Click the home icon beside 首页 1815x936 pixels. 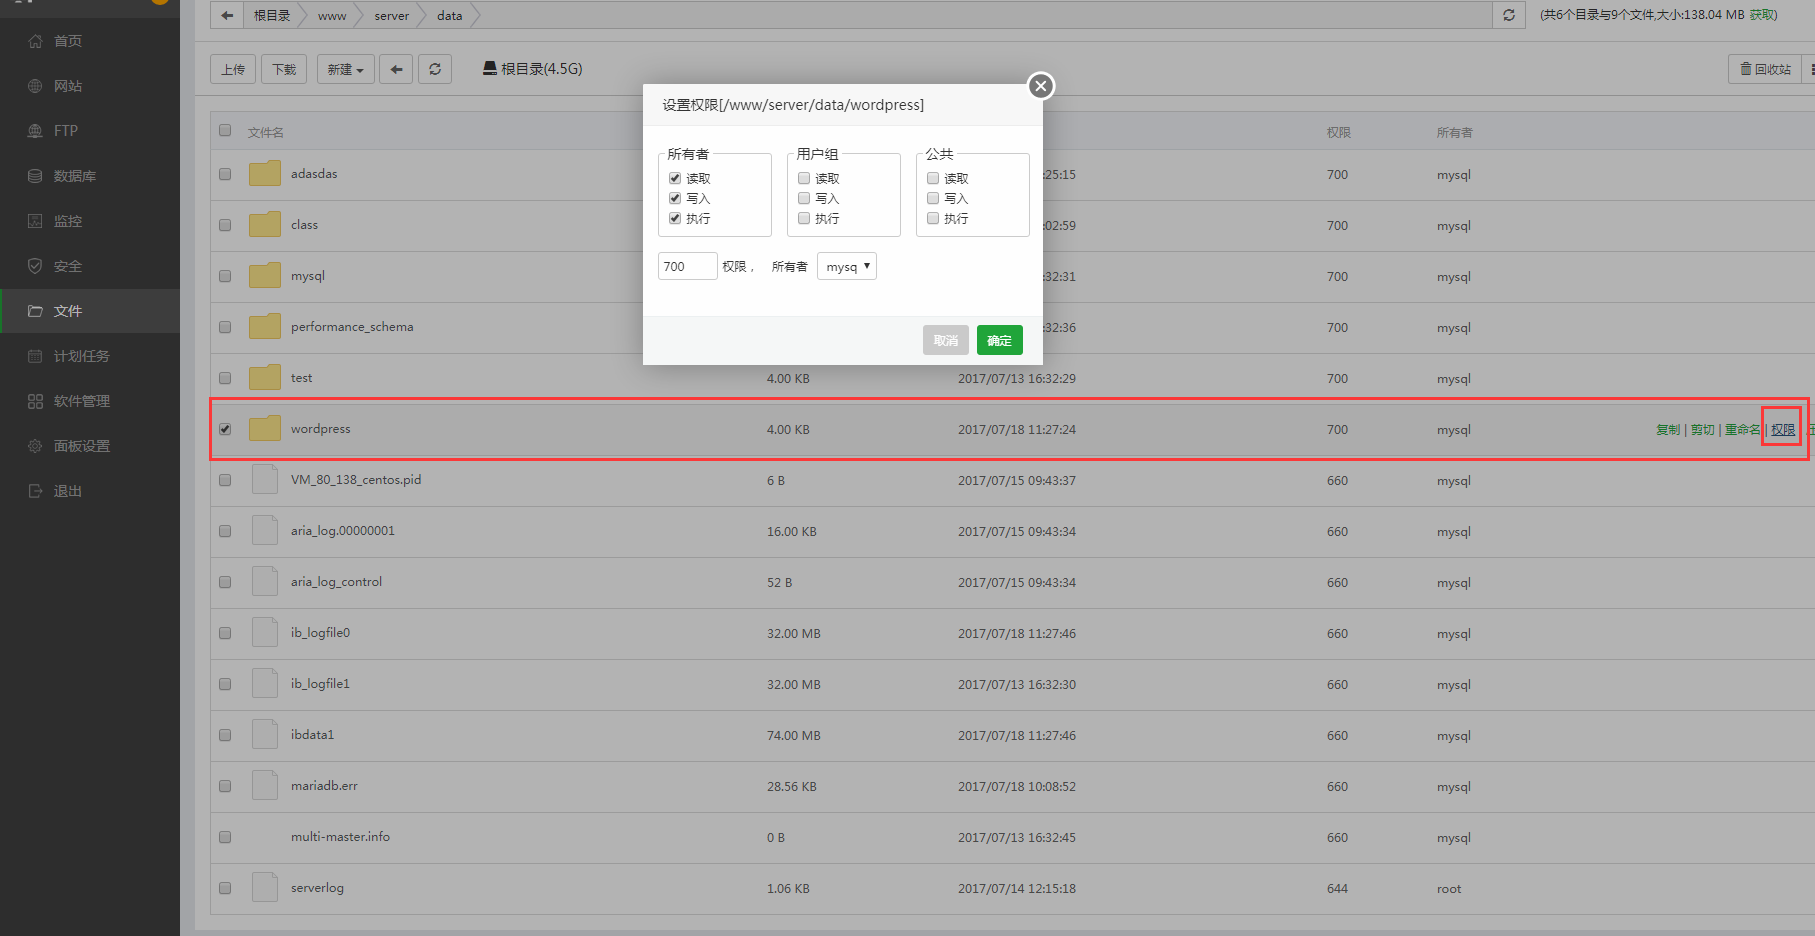click(x=35, y=41)
